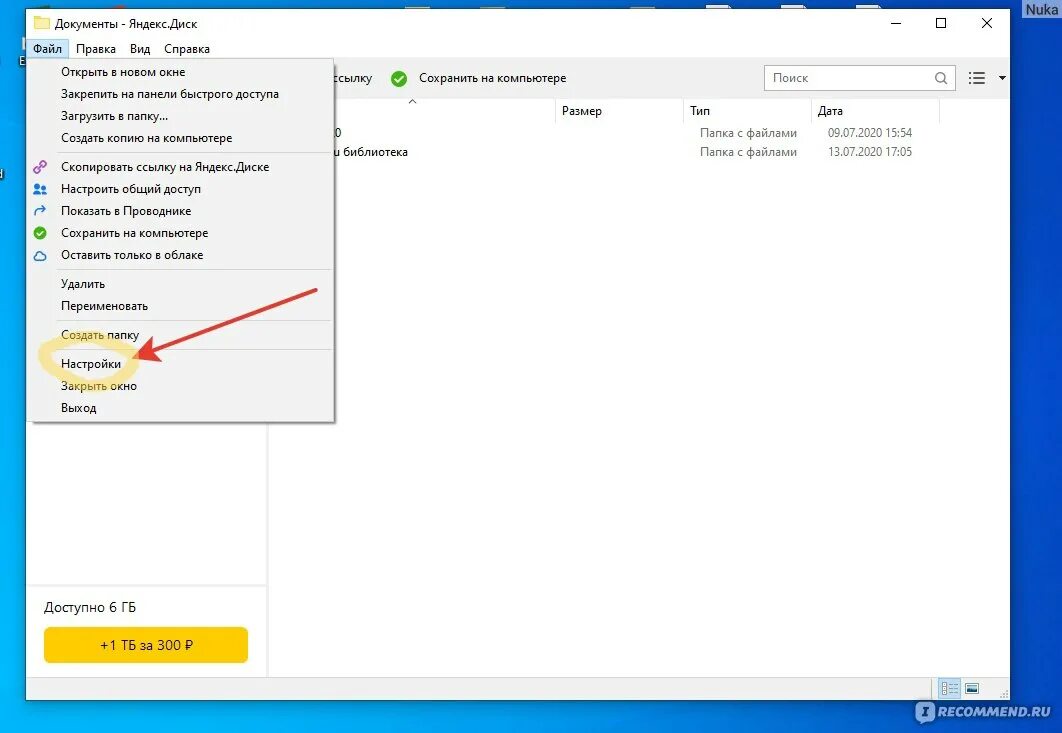
Task: Click the purple chain link icon in the menu
Action: point(40,167)
